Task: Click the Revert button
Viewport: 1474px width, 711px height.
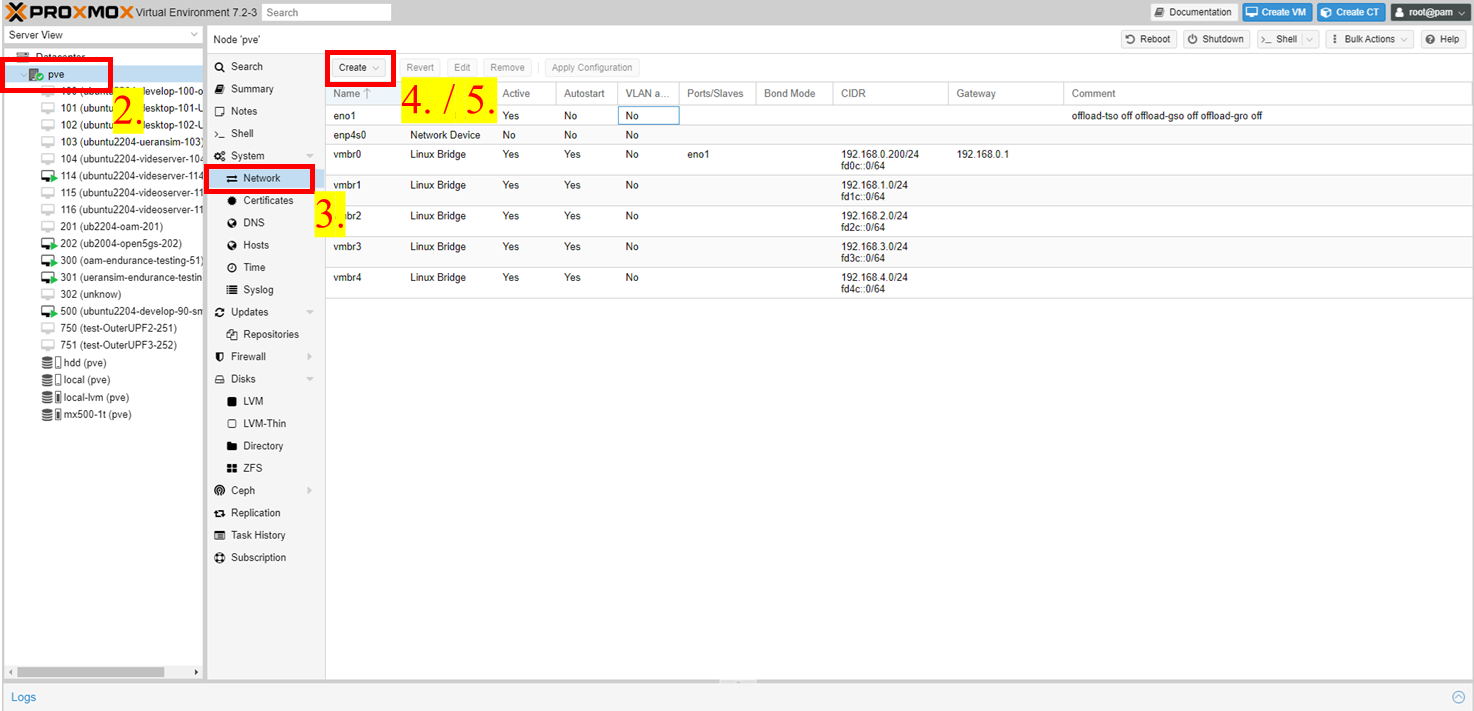Action: pyautogui.click(x=420, y=68)
